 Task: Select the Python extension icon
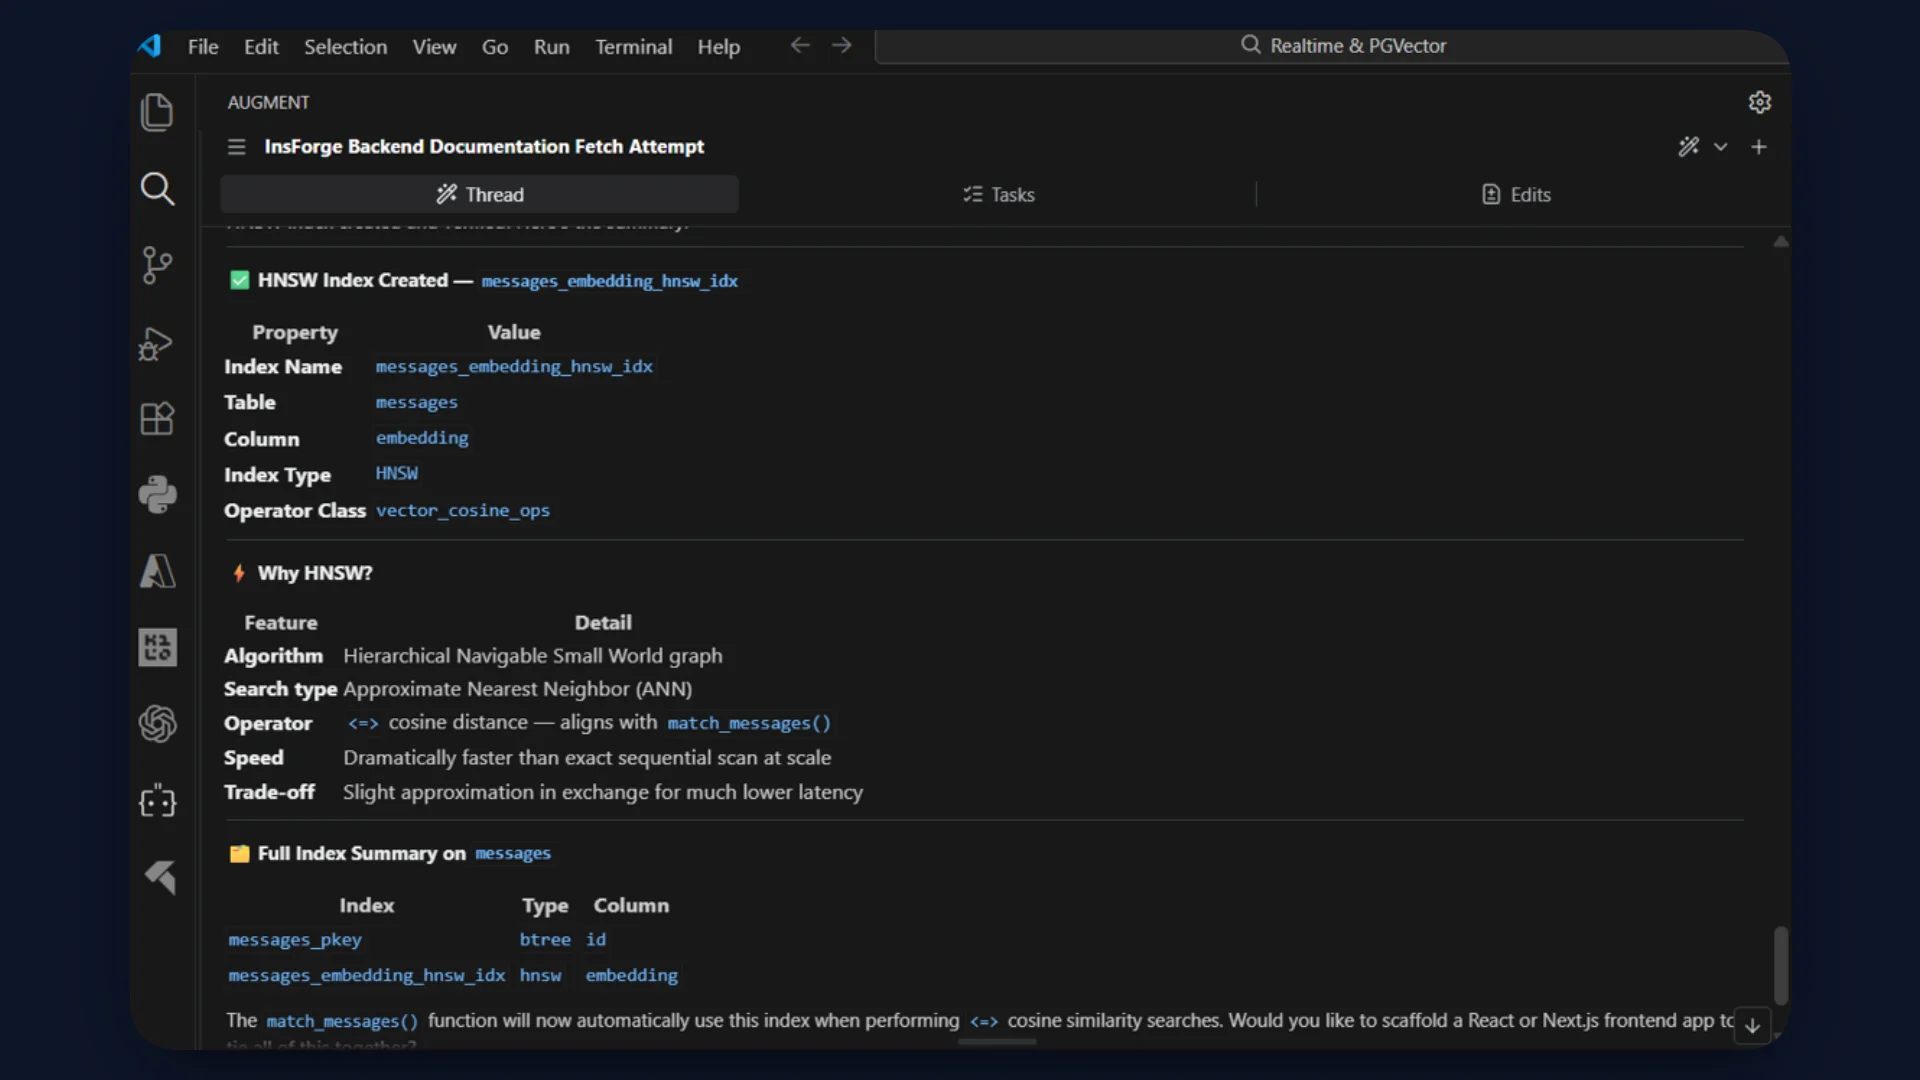click(157, 495)
